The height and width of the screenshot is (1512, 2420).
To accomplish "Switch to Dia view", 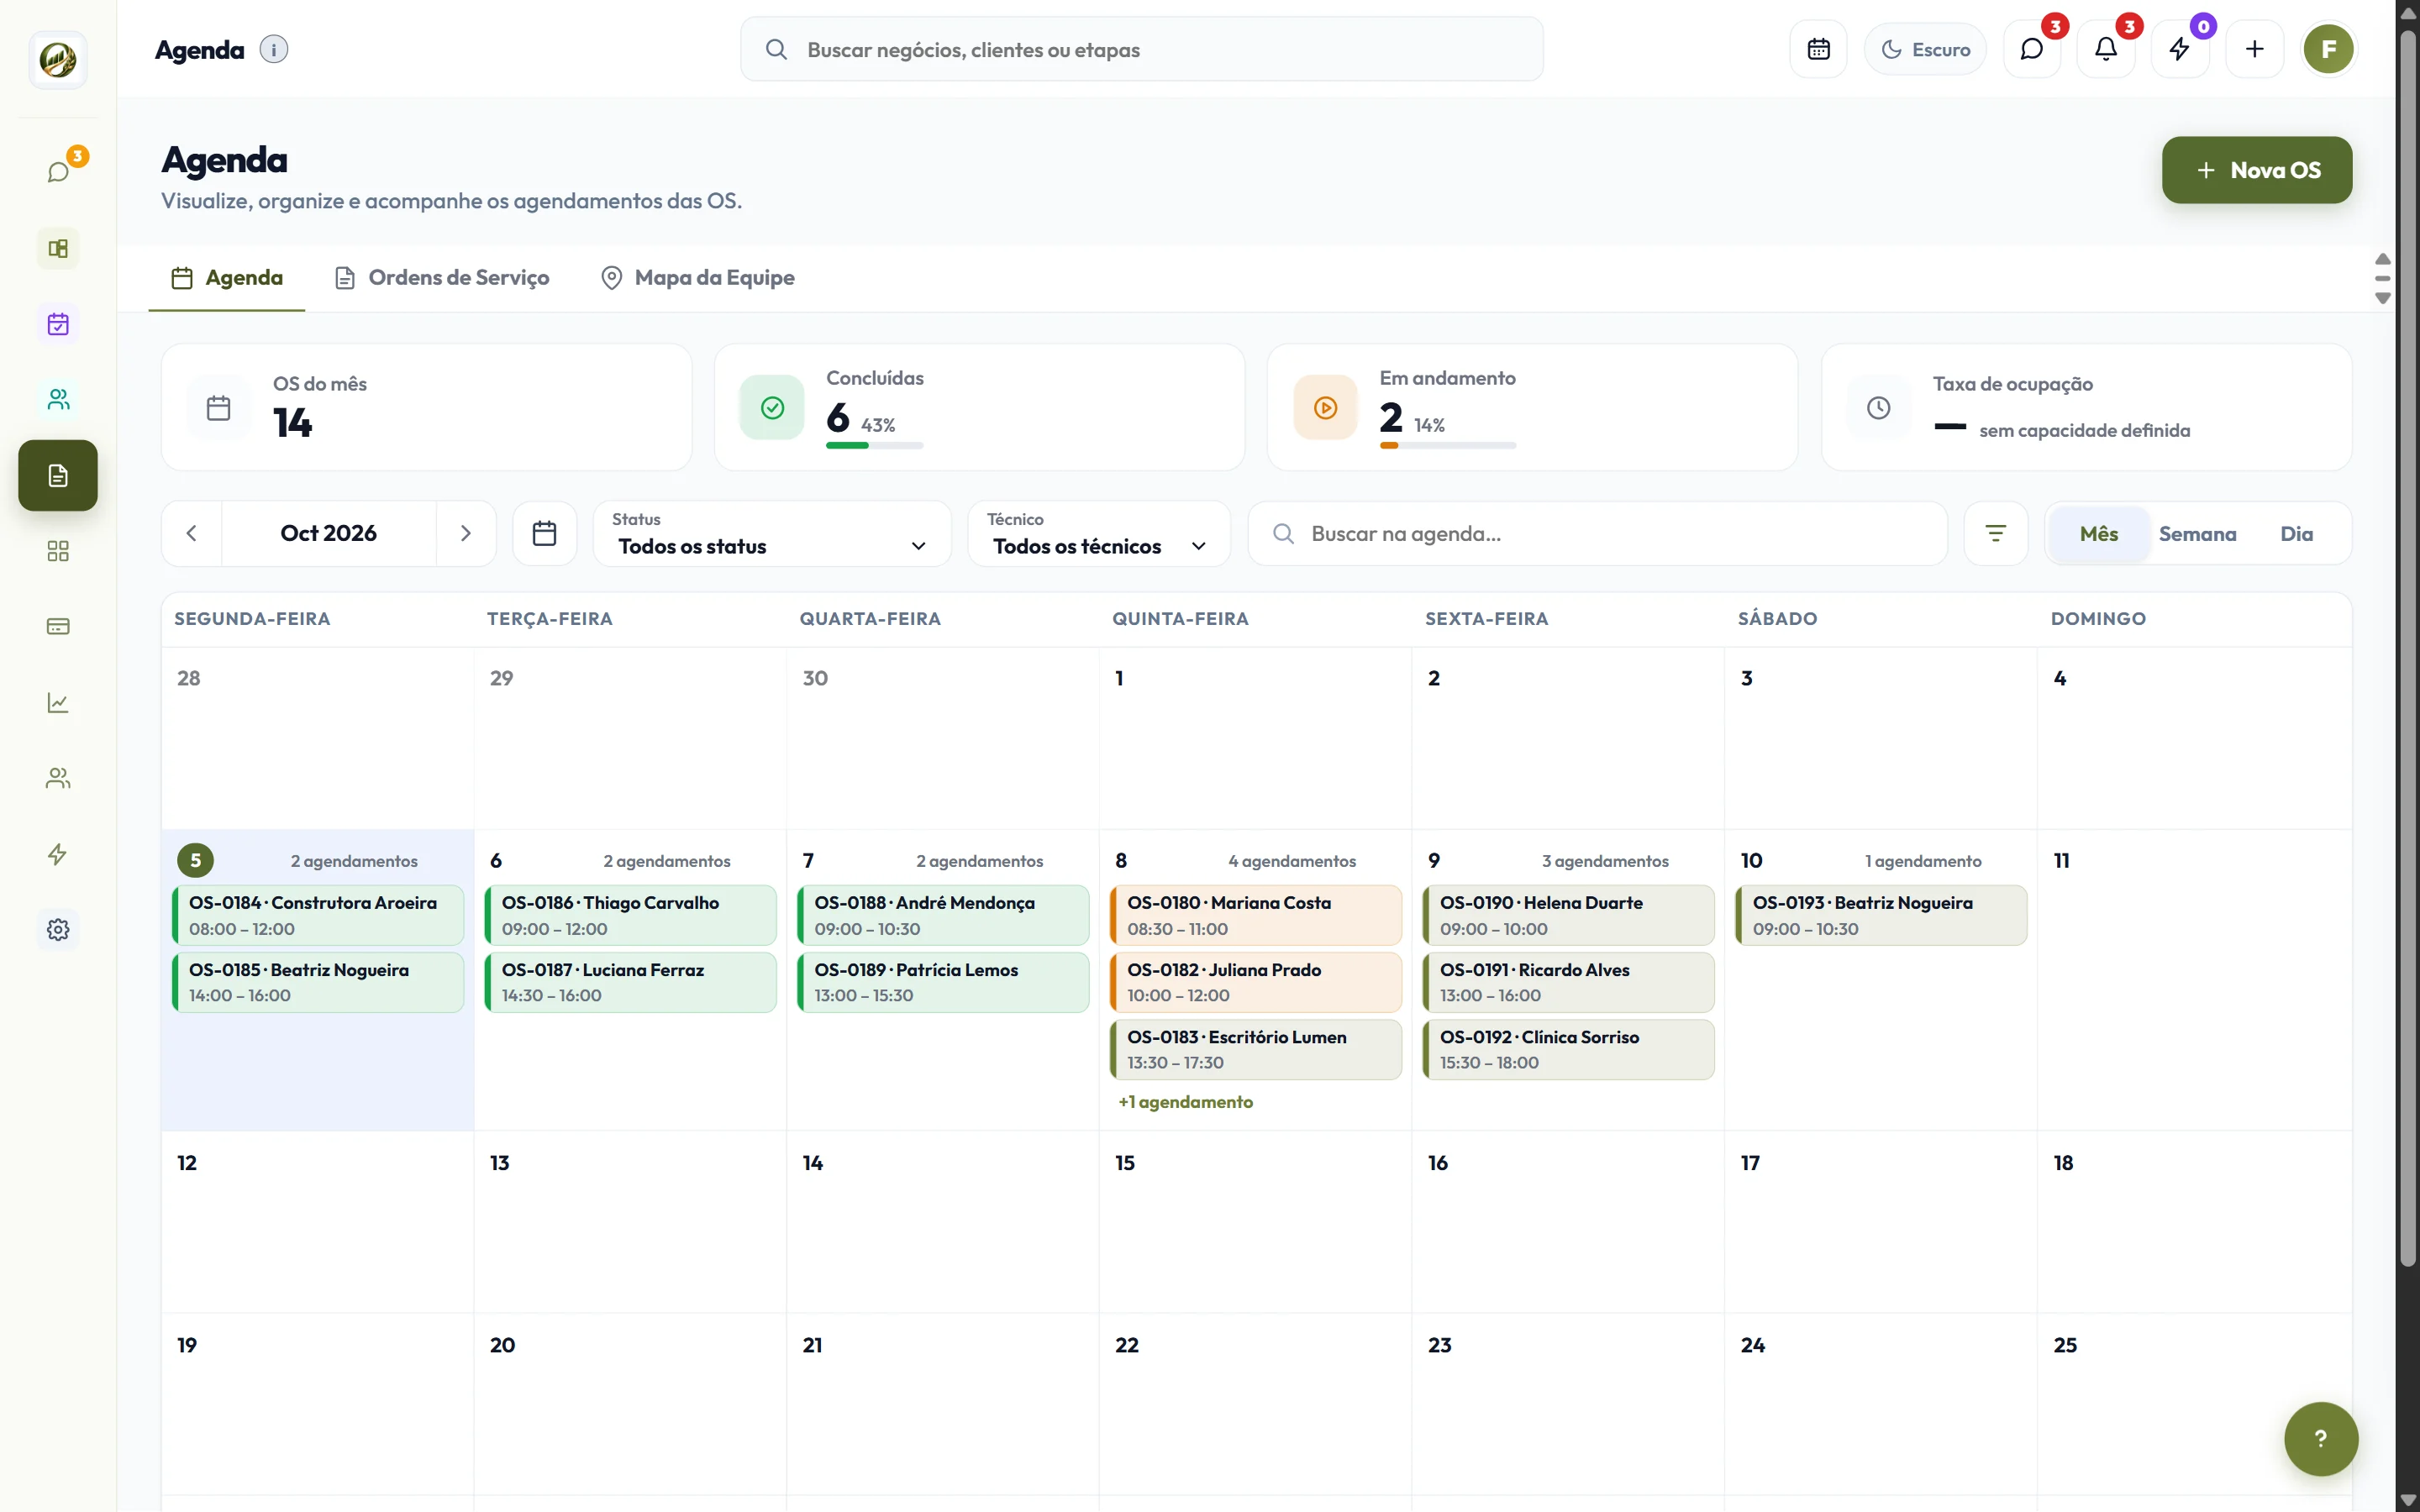I will 2296,534.
